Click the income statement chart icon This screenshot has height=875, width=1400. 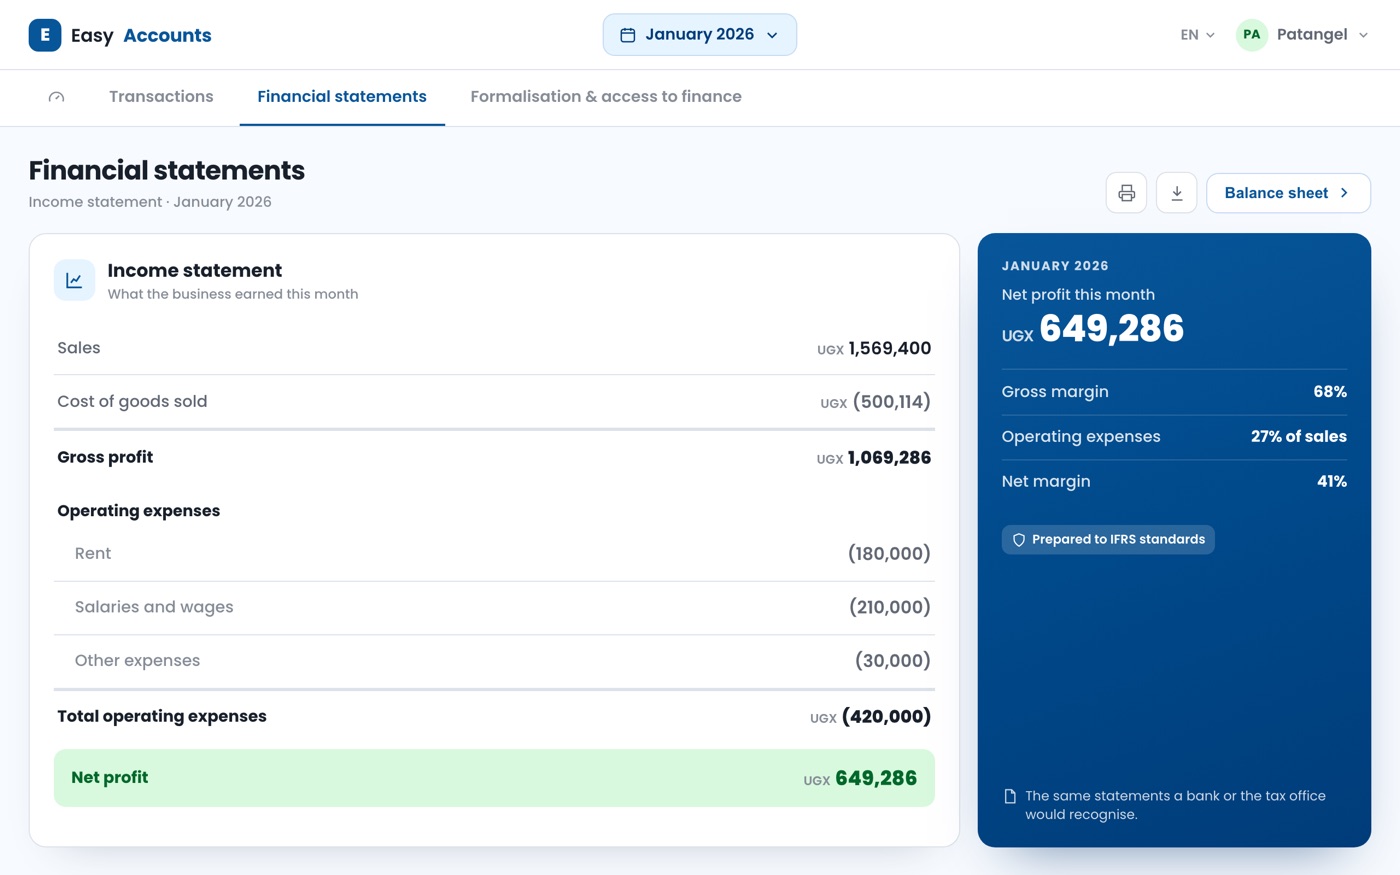[x=75, y=281]
